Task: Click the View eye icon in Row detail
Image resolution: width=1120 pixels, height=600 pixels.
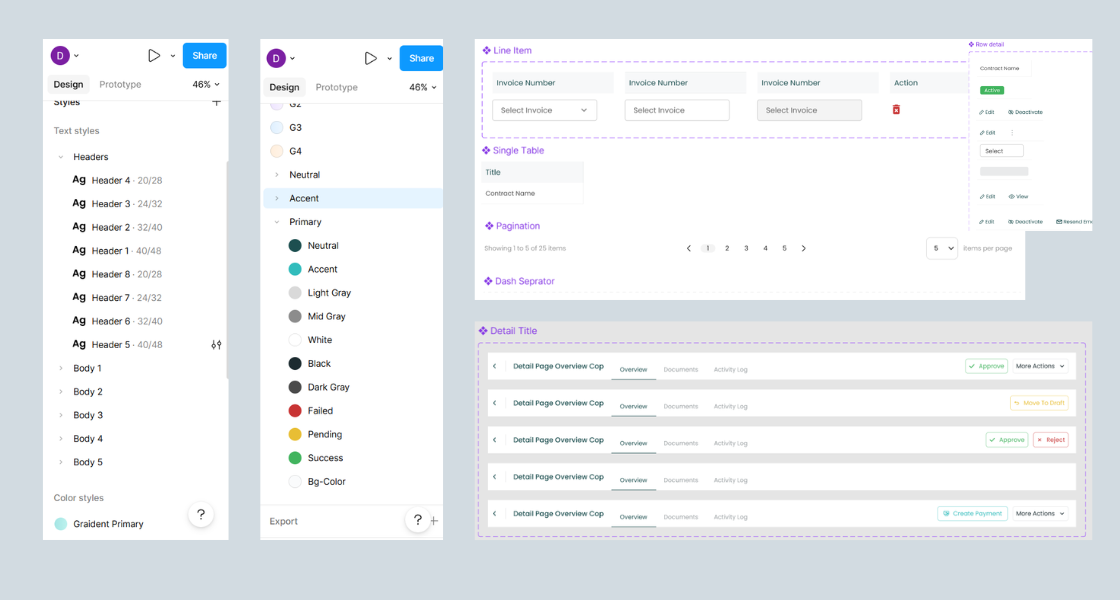Action: click(1011, 196)
